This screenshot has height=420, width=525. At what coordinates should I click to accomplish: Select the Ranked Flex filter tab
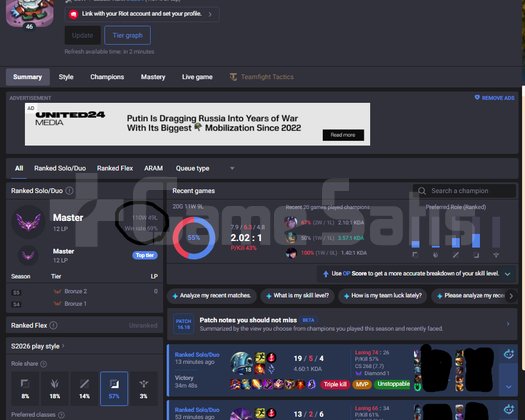coord(115,168)
